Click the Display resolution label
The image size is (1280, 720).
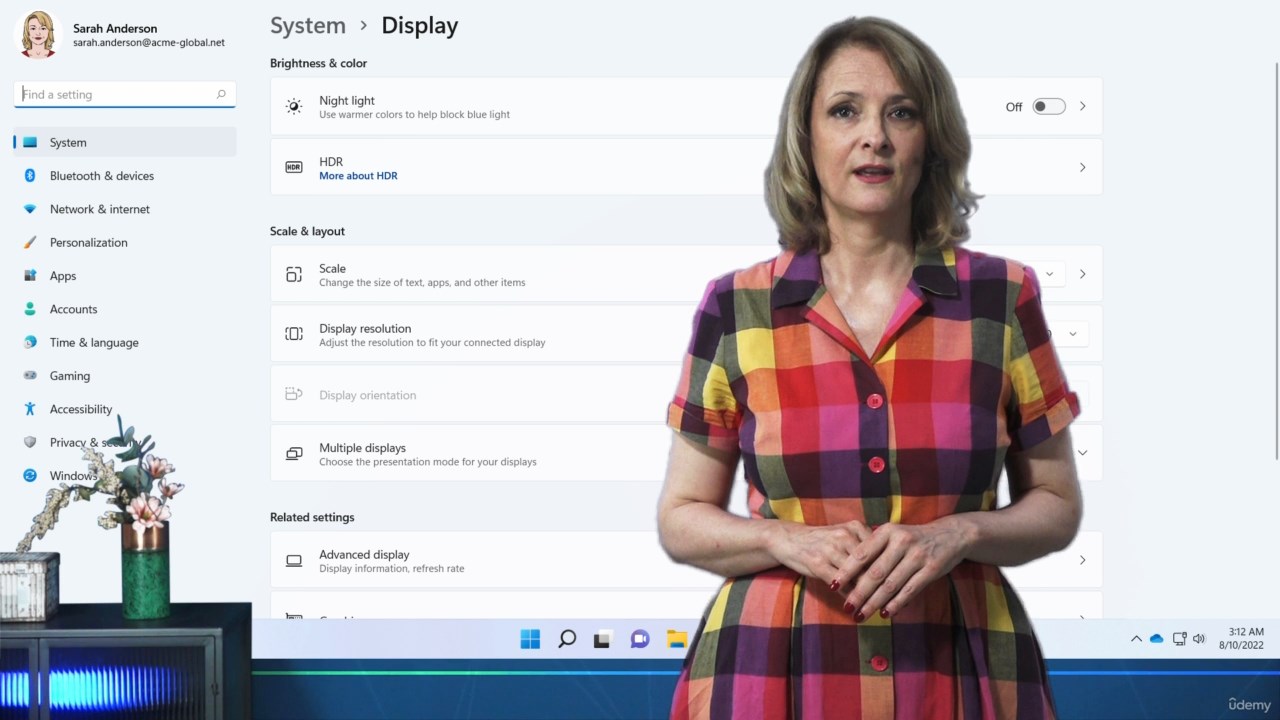365,328
